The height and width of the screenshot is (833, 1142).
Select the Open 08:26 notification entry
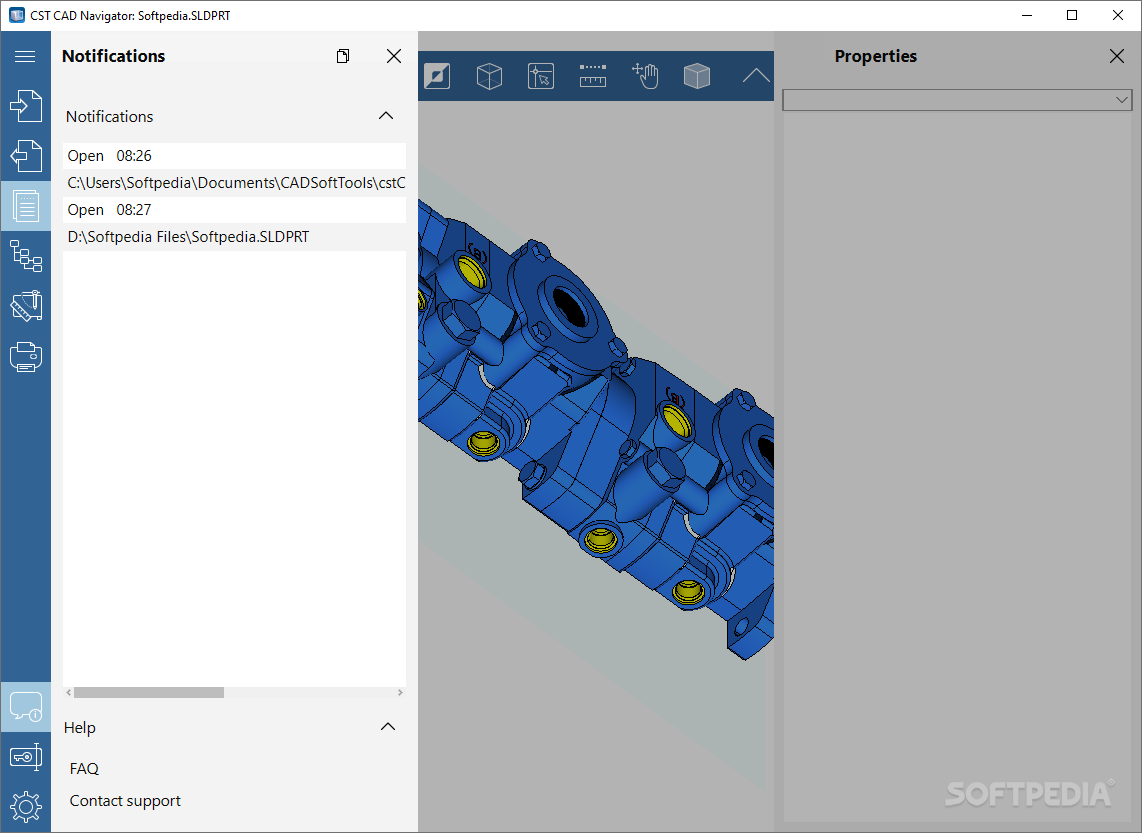234,156
